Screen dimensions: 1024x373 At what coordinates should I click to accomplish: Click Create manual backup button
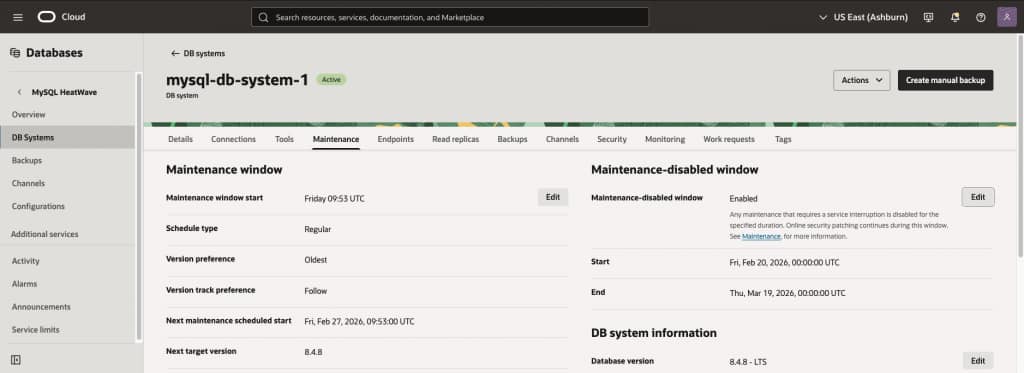946,80
